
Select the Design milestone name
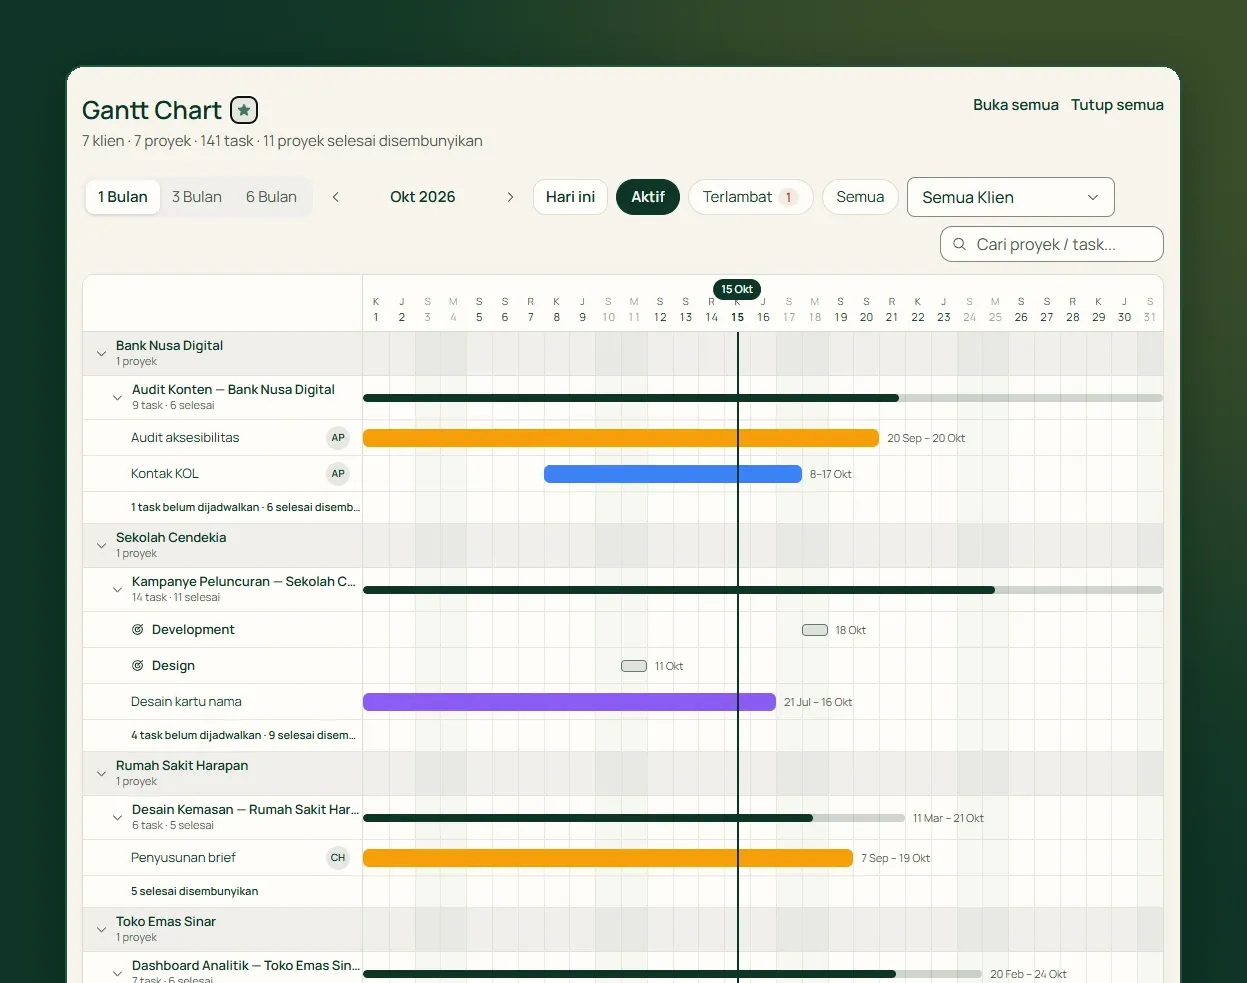pos(173,665)
